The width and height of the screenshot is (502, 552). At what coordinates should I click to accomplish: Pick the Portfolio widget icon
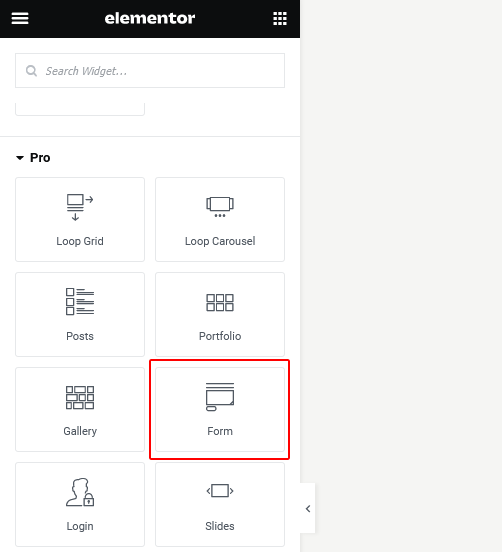pyautogui.click(x=220, y=302)
